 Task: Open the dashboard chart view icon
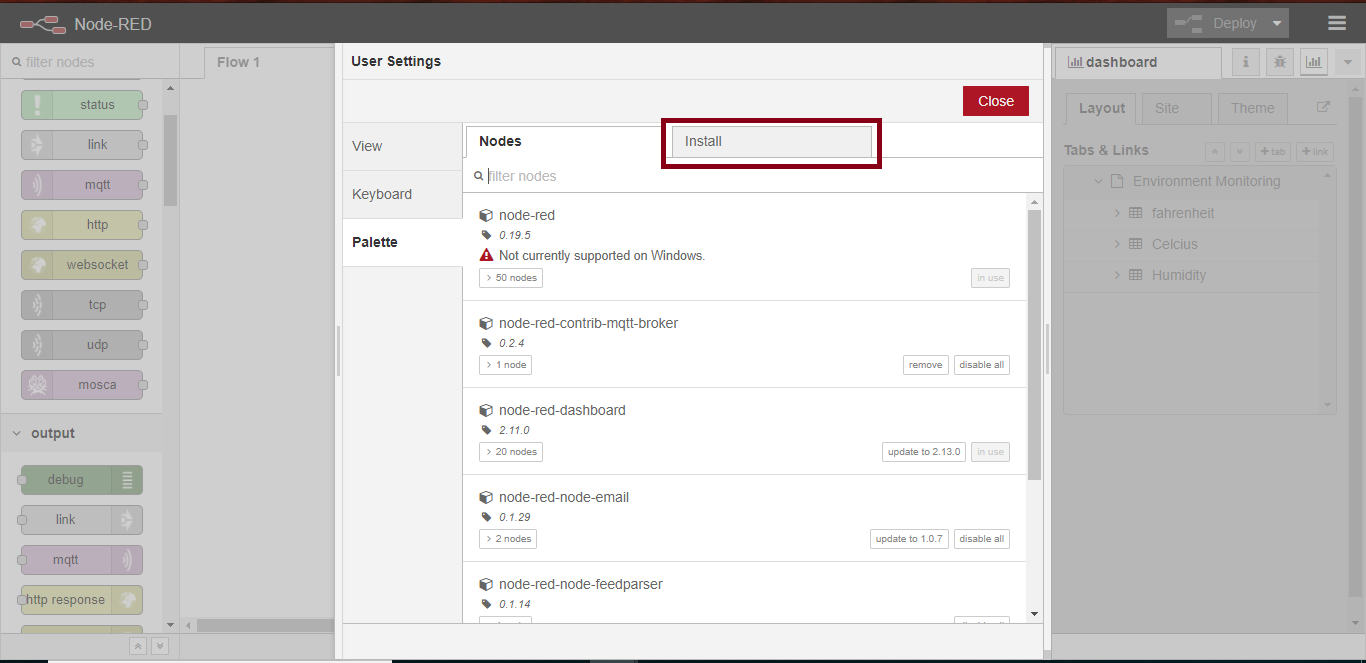[x=1313, y=61]
